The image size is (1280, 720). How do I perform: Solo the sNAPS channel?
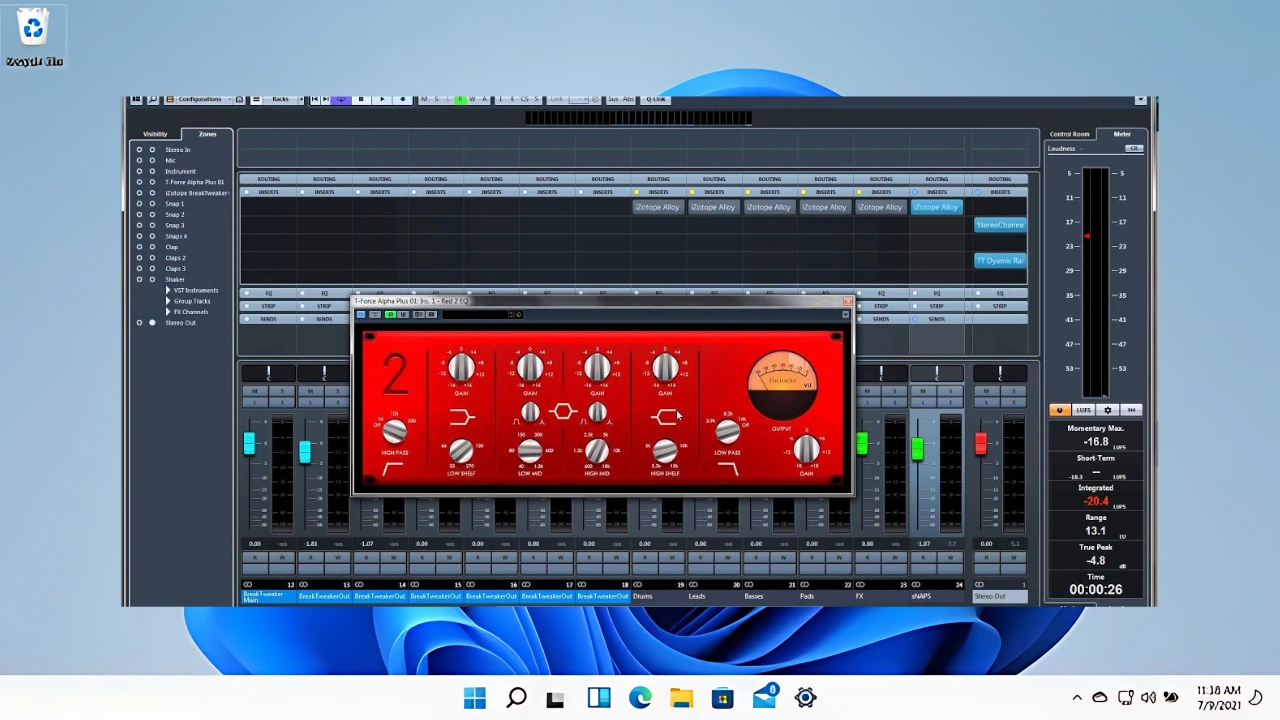(950, 391)
